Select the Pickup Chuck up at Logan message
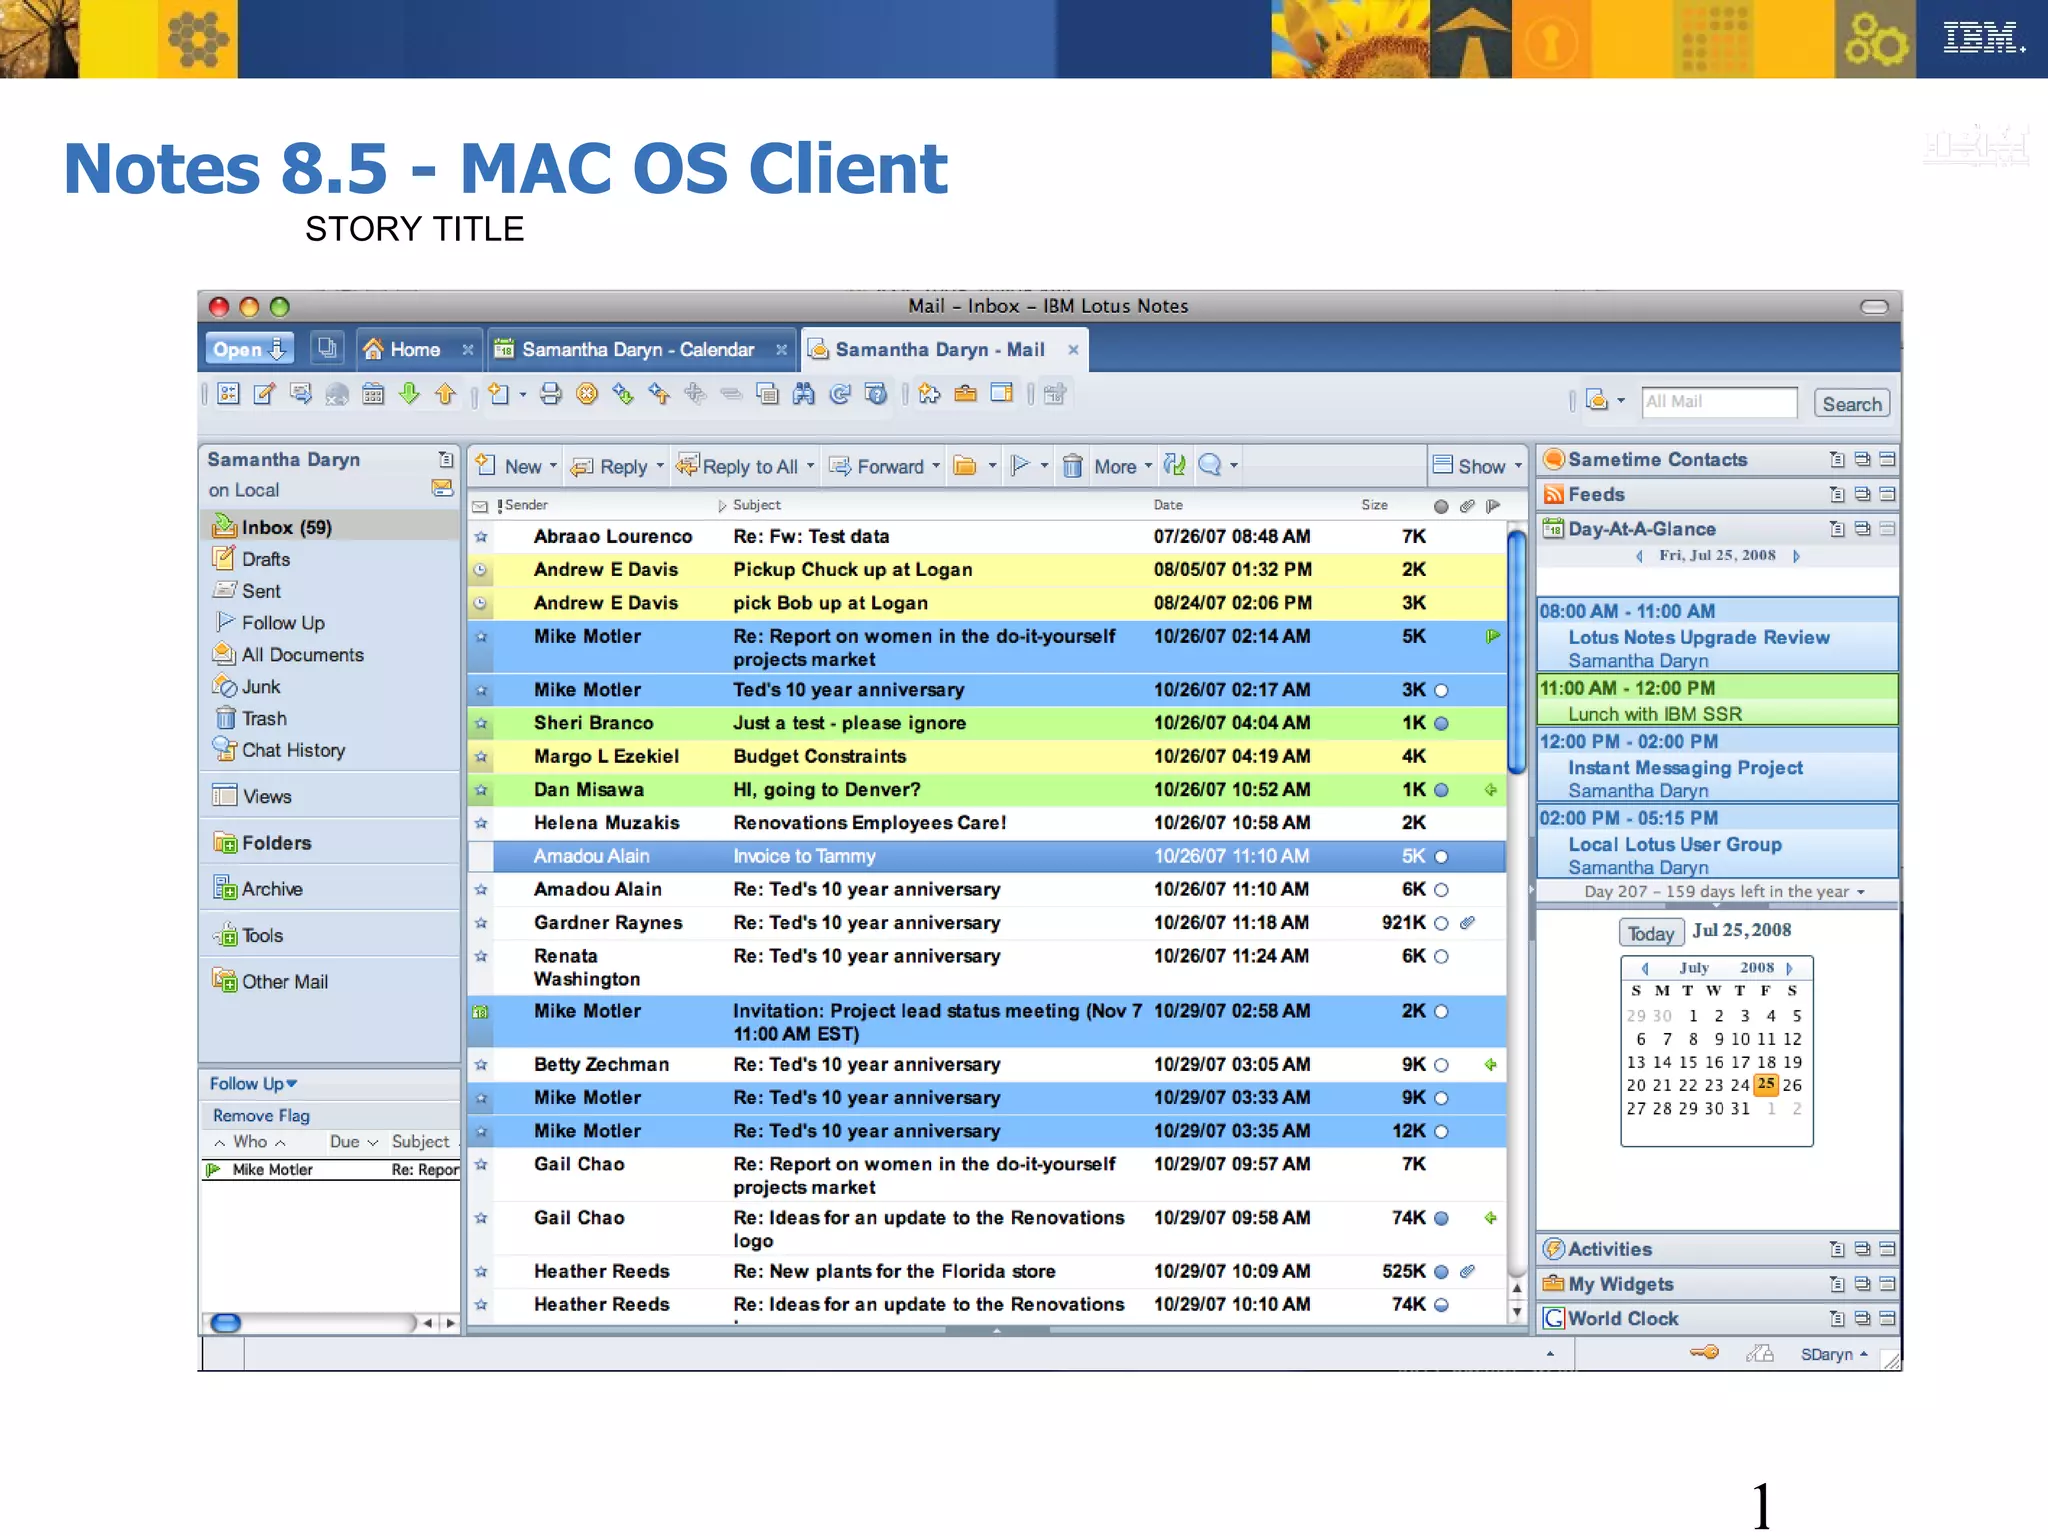 [x=987, y=570]
